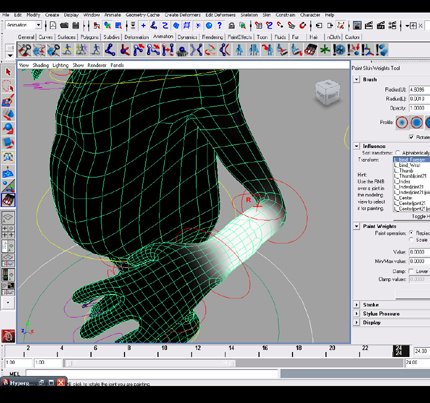Pick the Move tool in toolbox
Screen dimensions: 430x403
(8, 114)
